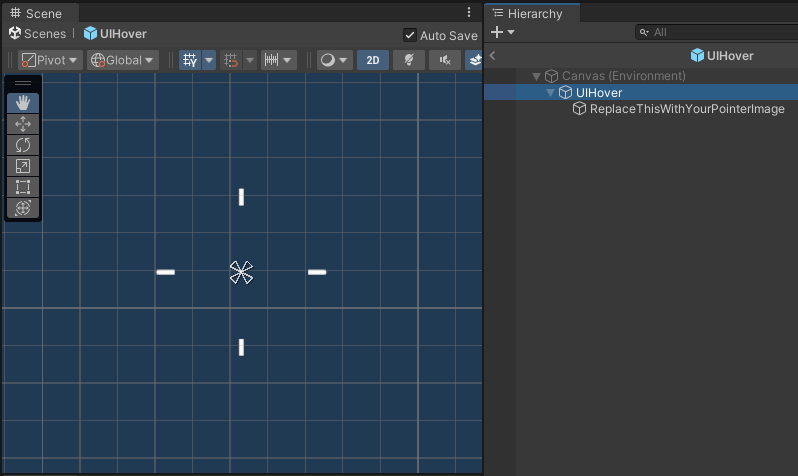Toggle scene lighting button
The height and width of the screenshot is (476, 798).
pos(408,60)
